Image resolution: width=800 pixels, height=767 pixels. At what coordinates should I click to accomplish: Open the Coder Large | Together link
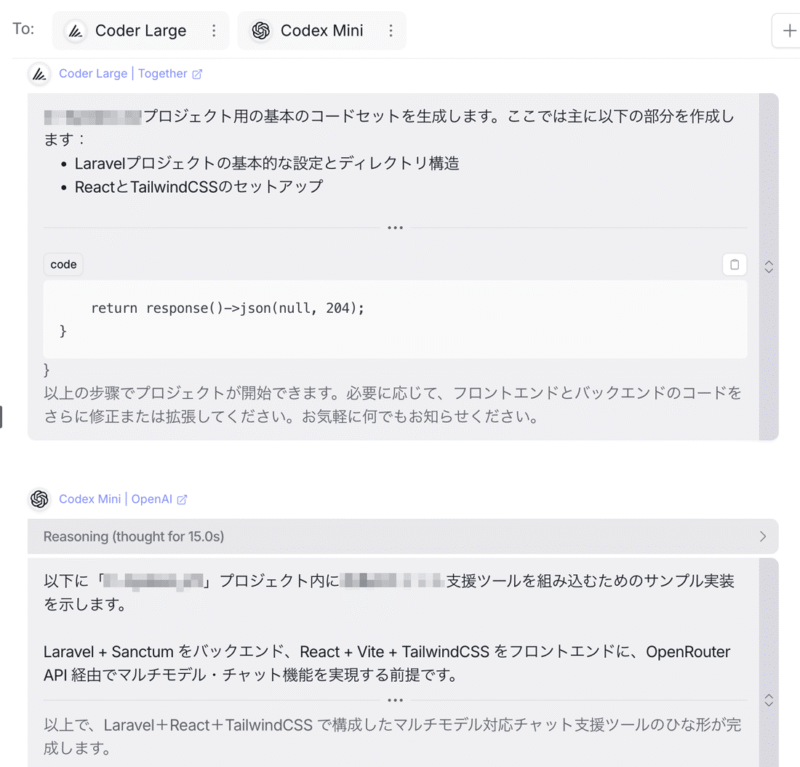[130, 74]
